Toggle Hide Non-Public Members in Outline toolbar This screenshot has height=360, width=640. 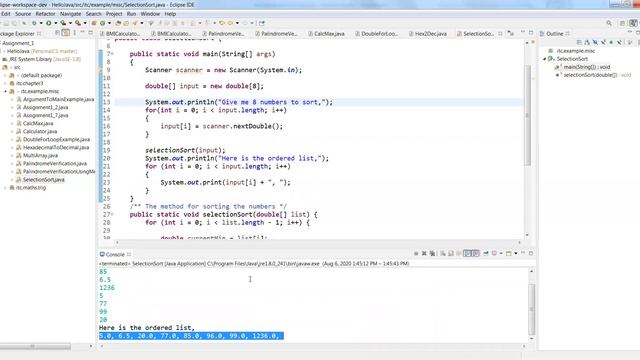(611, 42)
